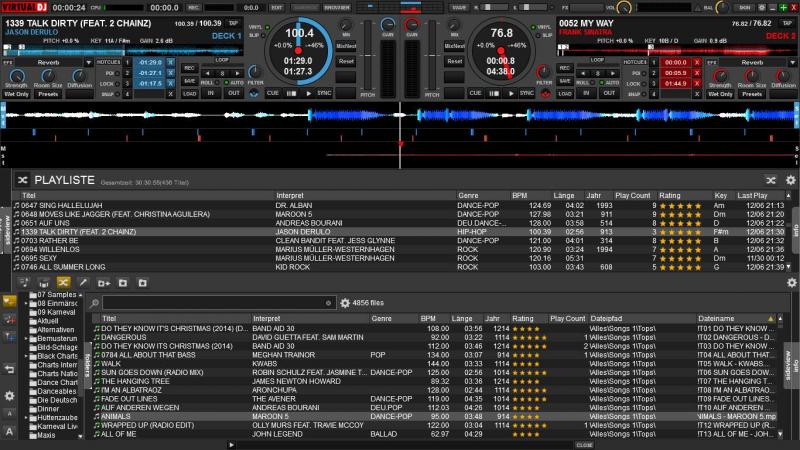
Task: Delete deck 2 hotcue 3 at 01:44.9
Action: click(697, 83)
